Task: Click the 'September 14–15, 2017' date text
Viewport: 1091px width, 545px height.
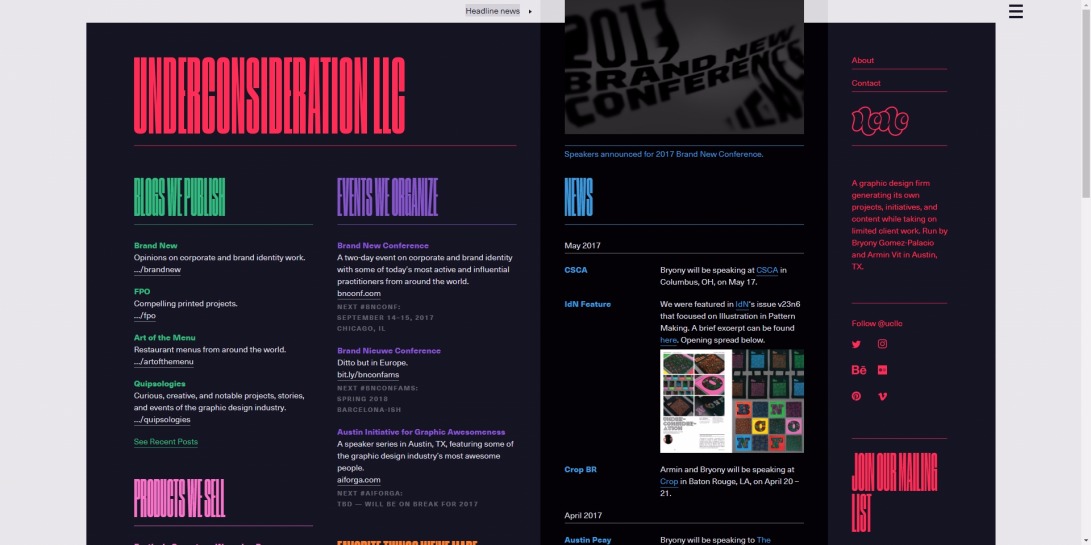Action: (385, 317)
